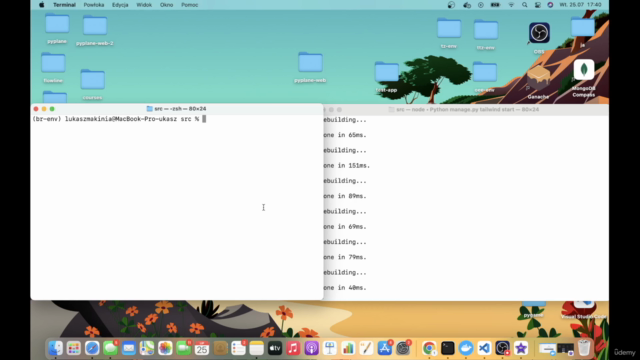Open Pages from the Dock
Viewport: 640px width, 360px height.
(366, 348)
